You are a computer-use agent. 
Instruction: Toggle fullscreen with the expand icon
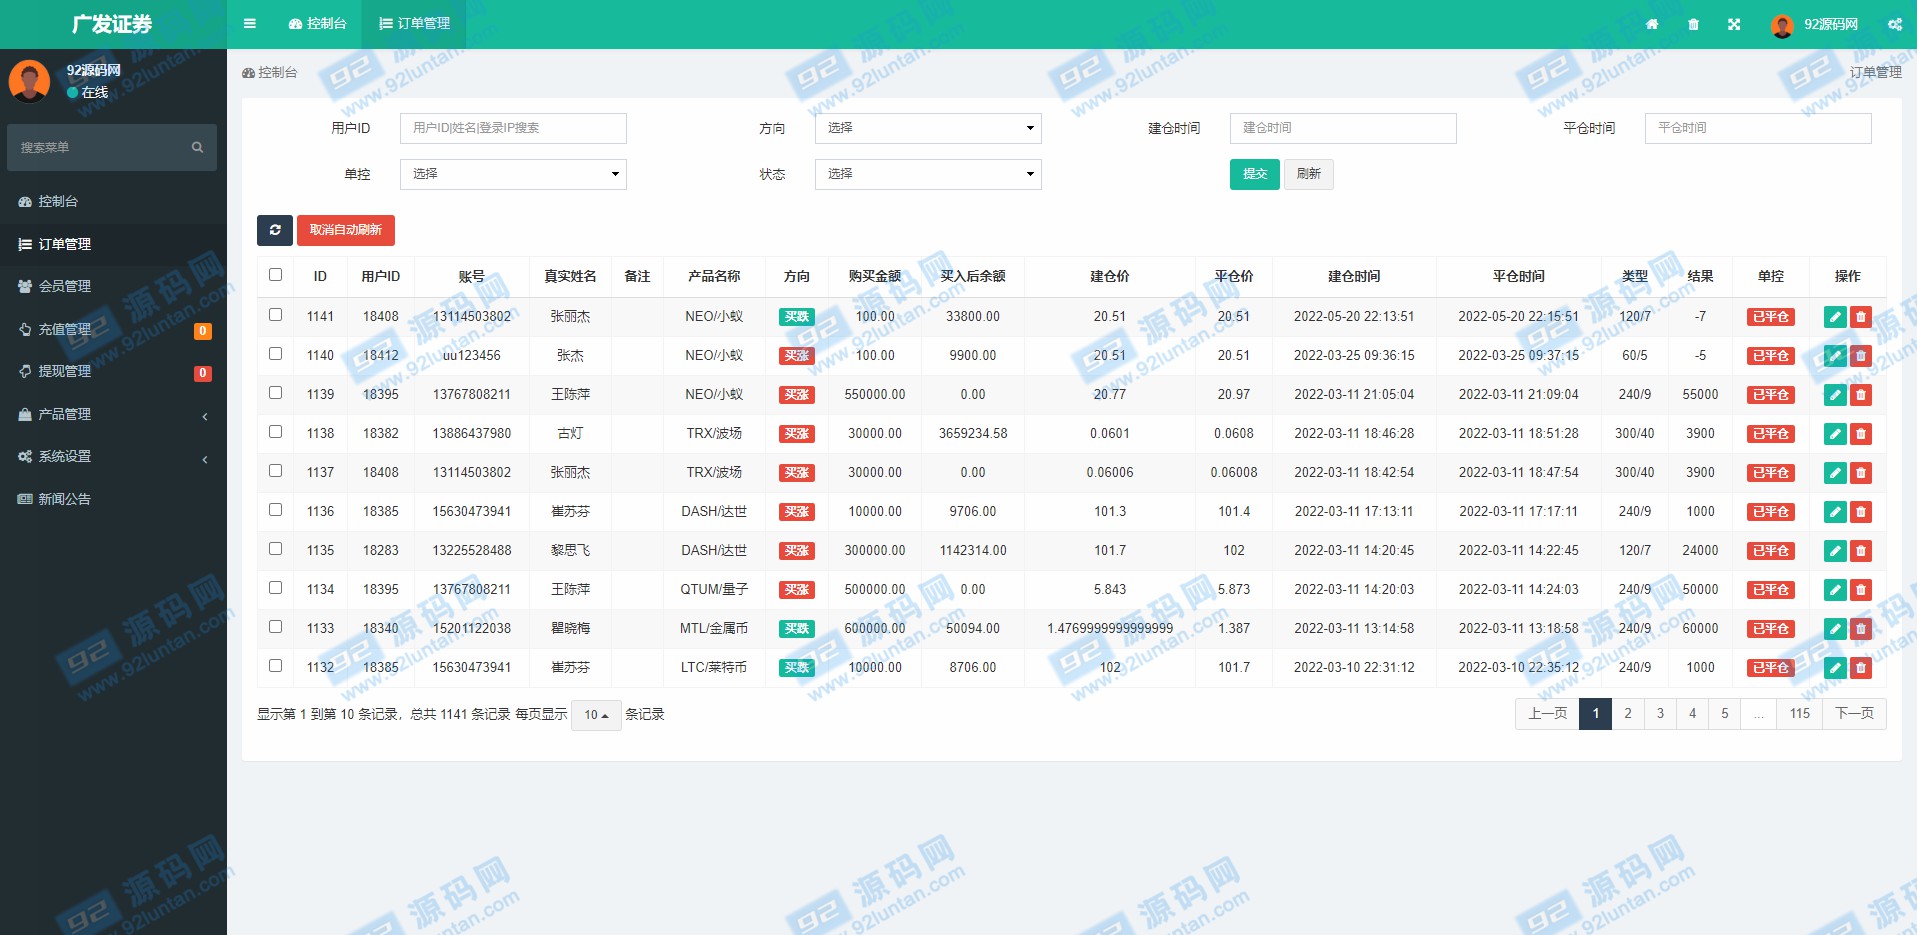coord(1734,24)
